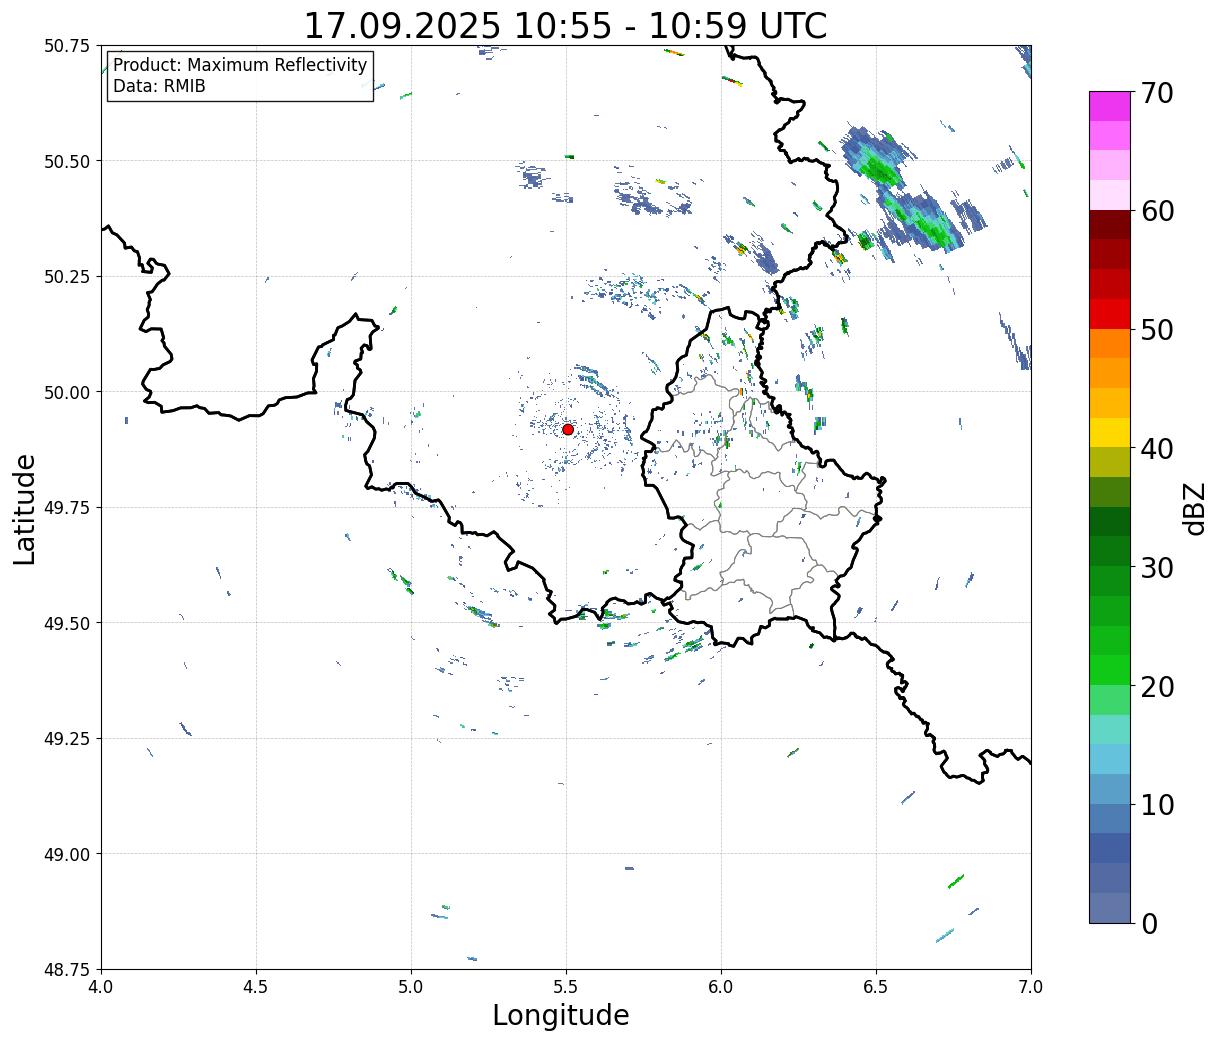Click the turquoise swatch in the colorbar
This screenshot has height=1040, width=1219.
coord(1110,730)
